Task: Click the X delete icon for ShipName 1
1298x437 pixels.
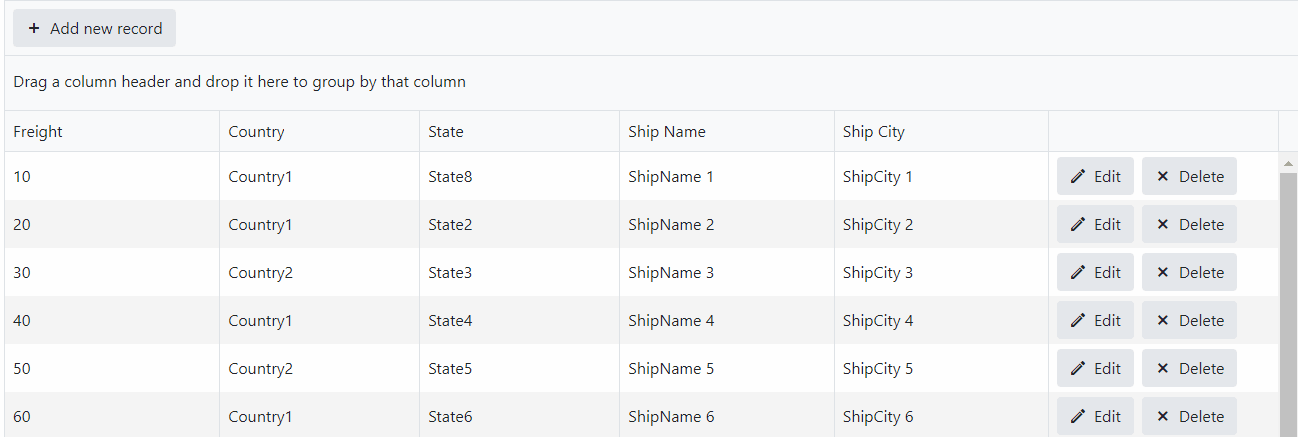Action: point(1162,177)
